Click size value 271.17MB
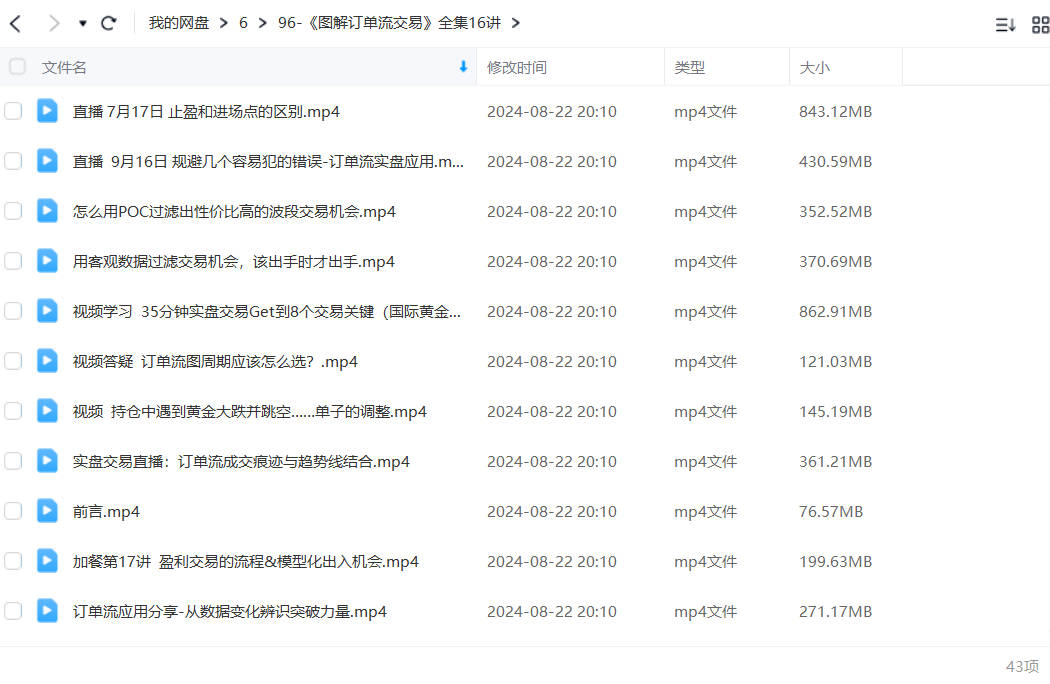1050x684 pixels. 835,612
